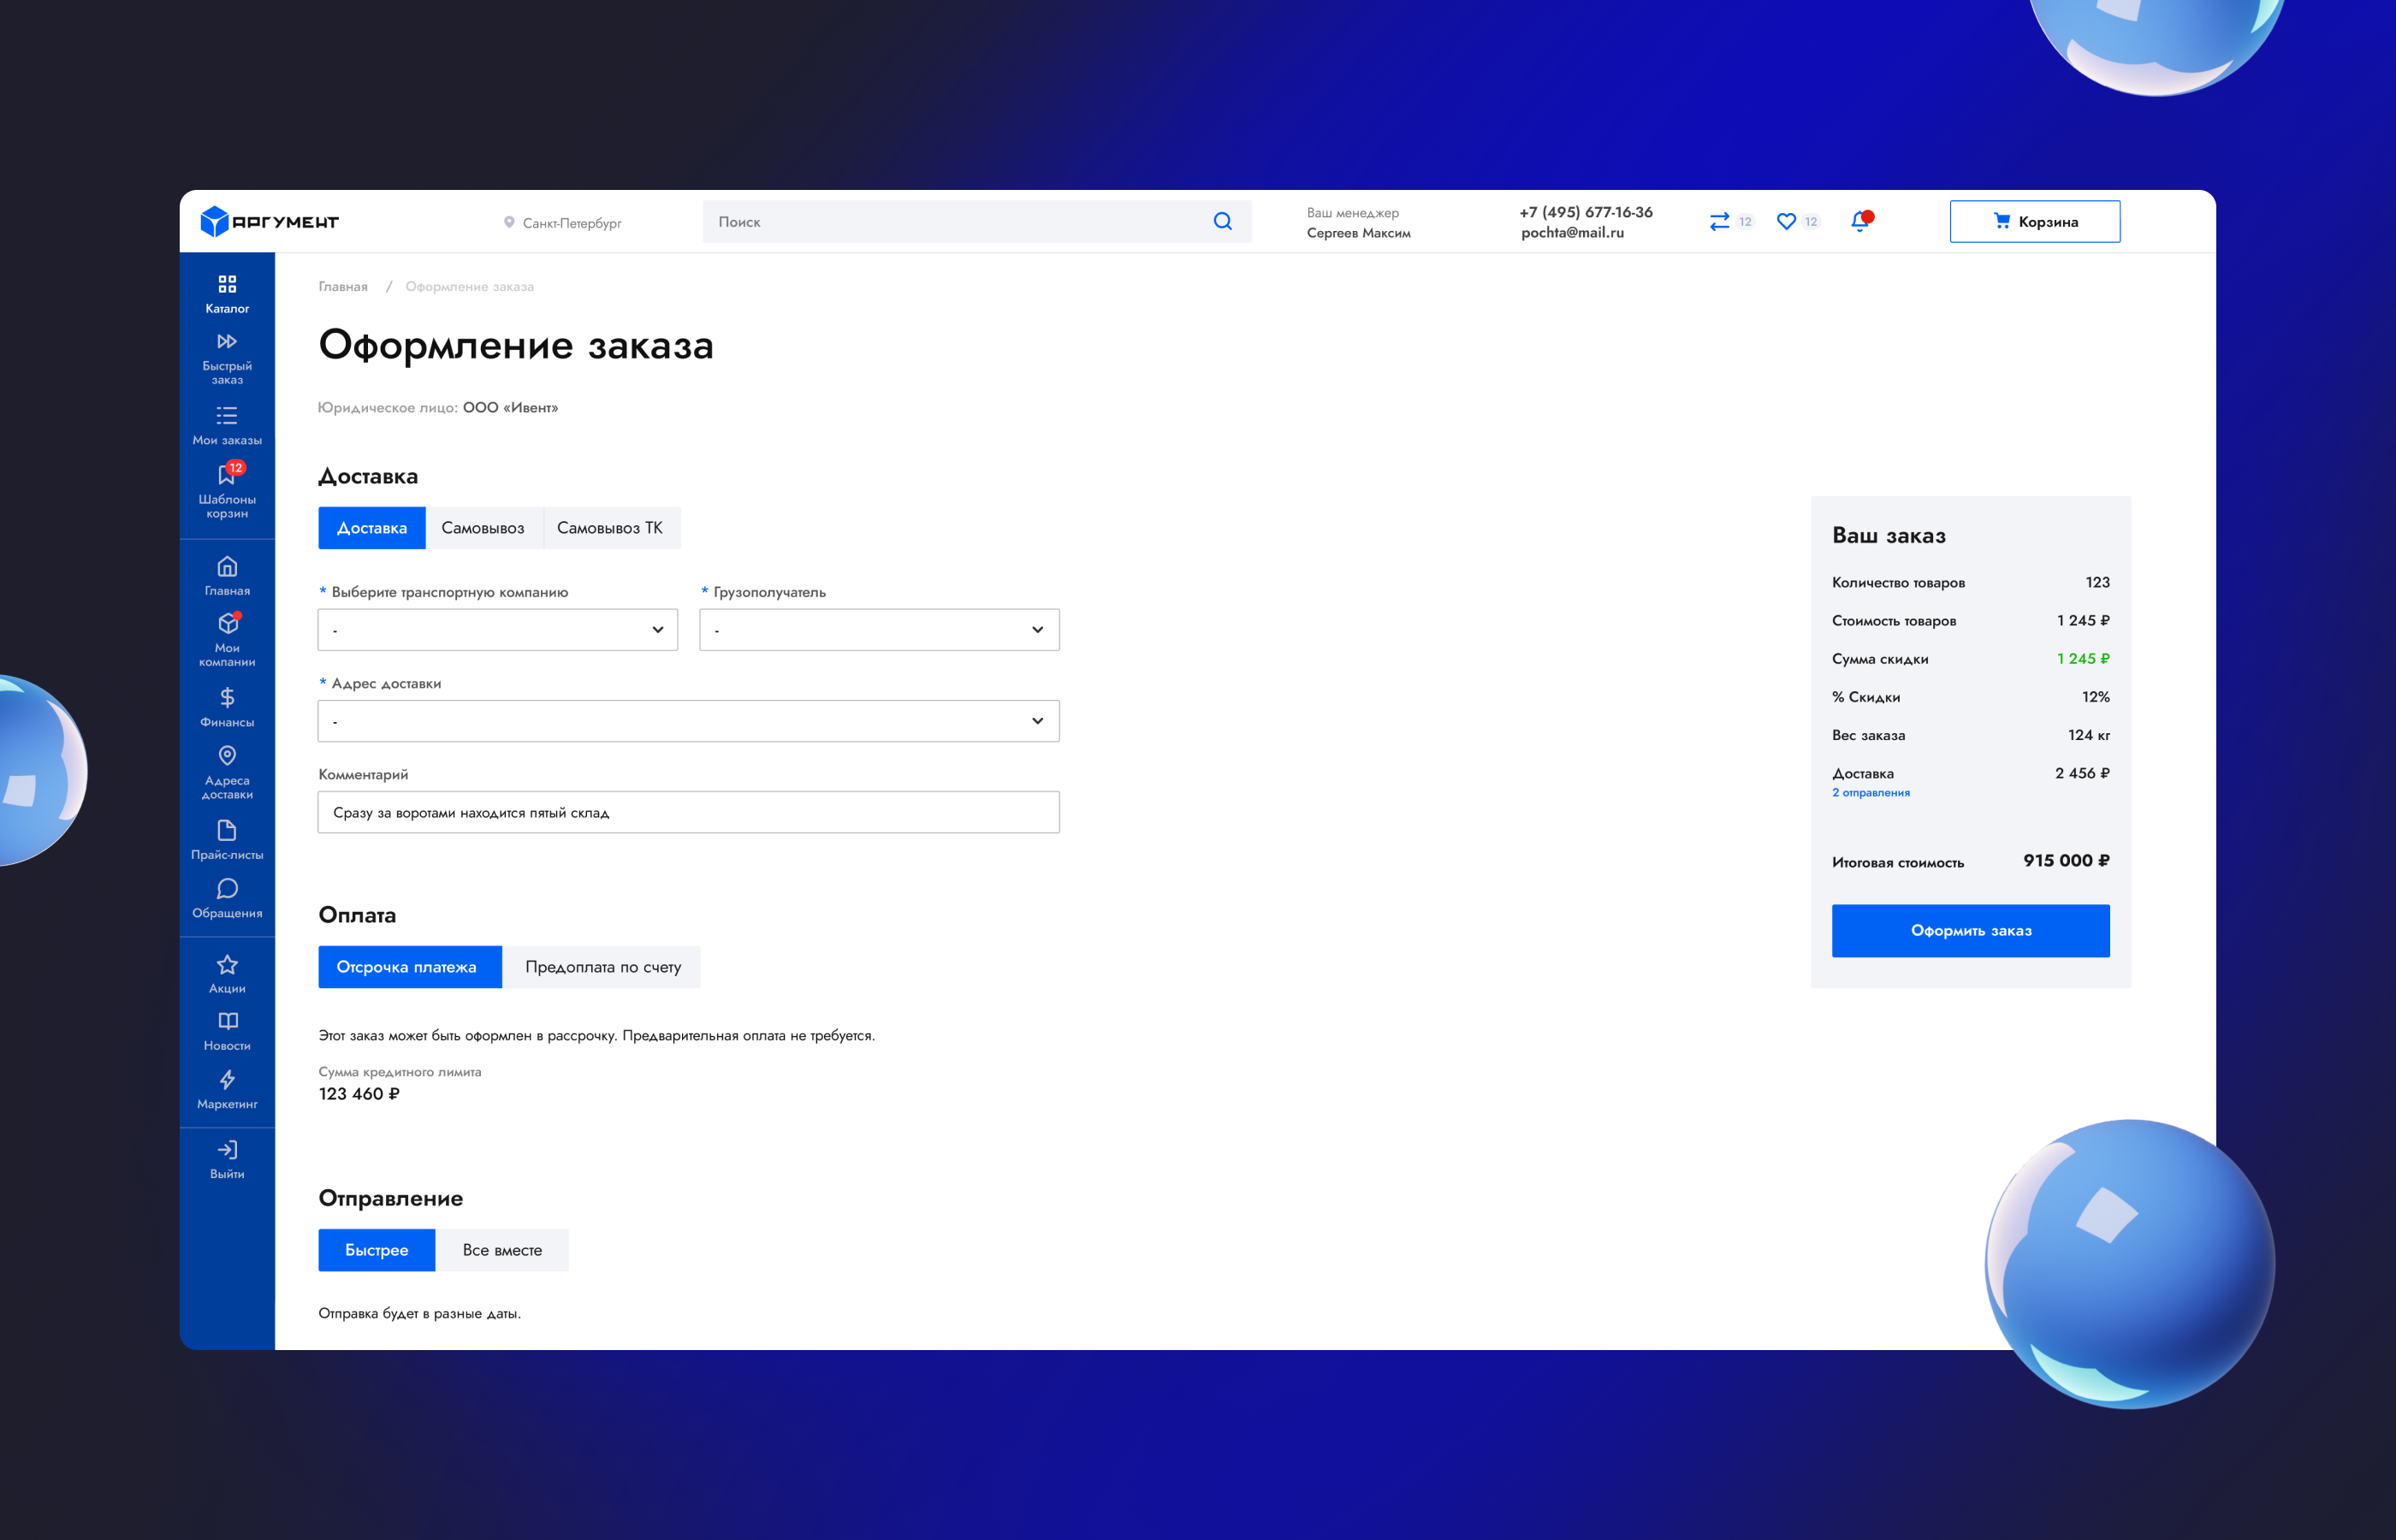The height and width of the screenshot is (1540, 2396).
Task: Open the 2 отправления link
Action: point(1870,793)
